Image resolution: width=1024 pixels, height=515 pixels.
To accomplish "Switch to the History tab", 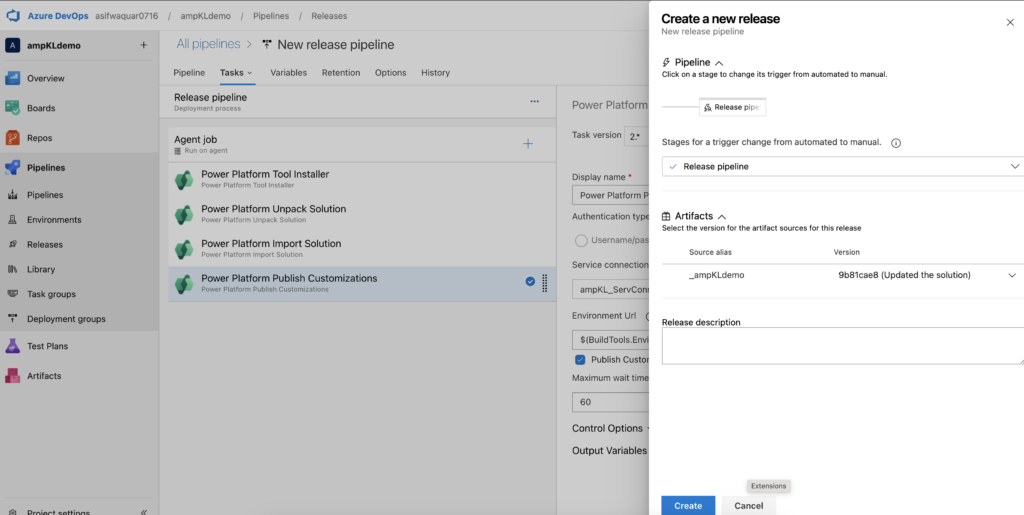I will click(x=436, y=73).
